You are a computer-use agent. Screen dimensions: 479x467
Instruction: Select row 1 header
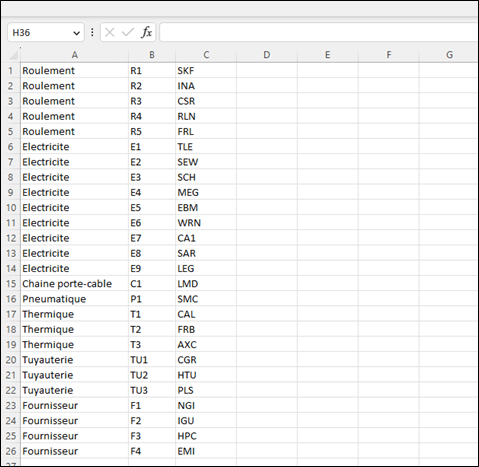click(x=11, y=71)
